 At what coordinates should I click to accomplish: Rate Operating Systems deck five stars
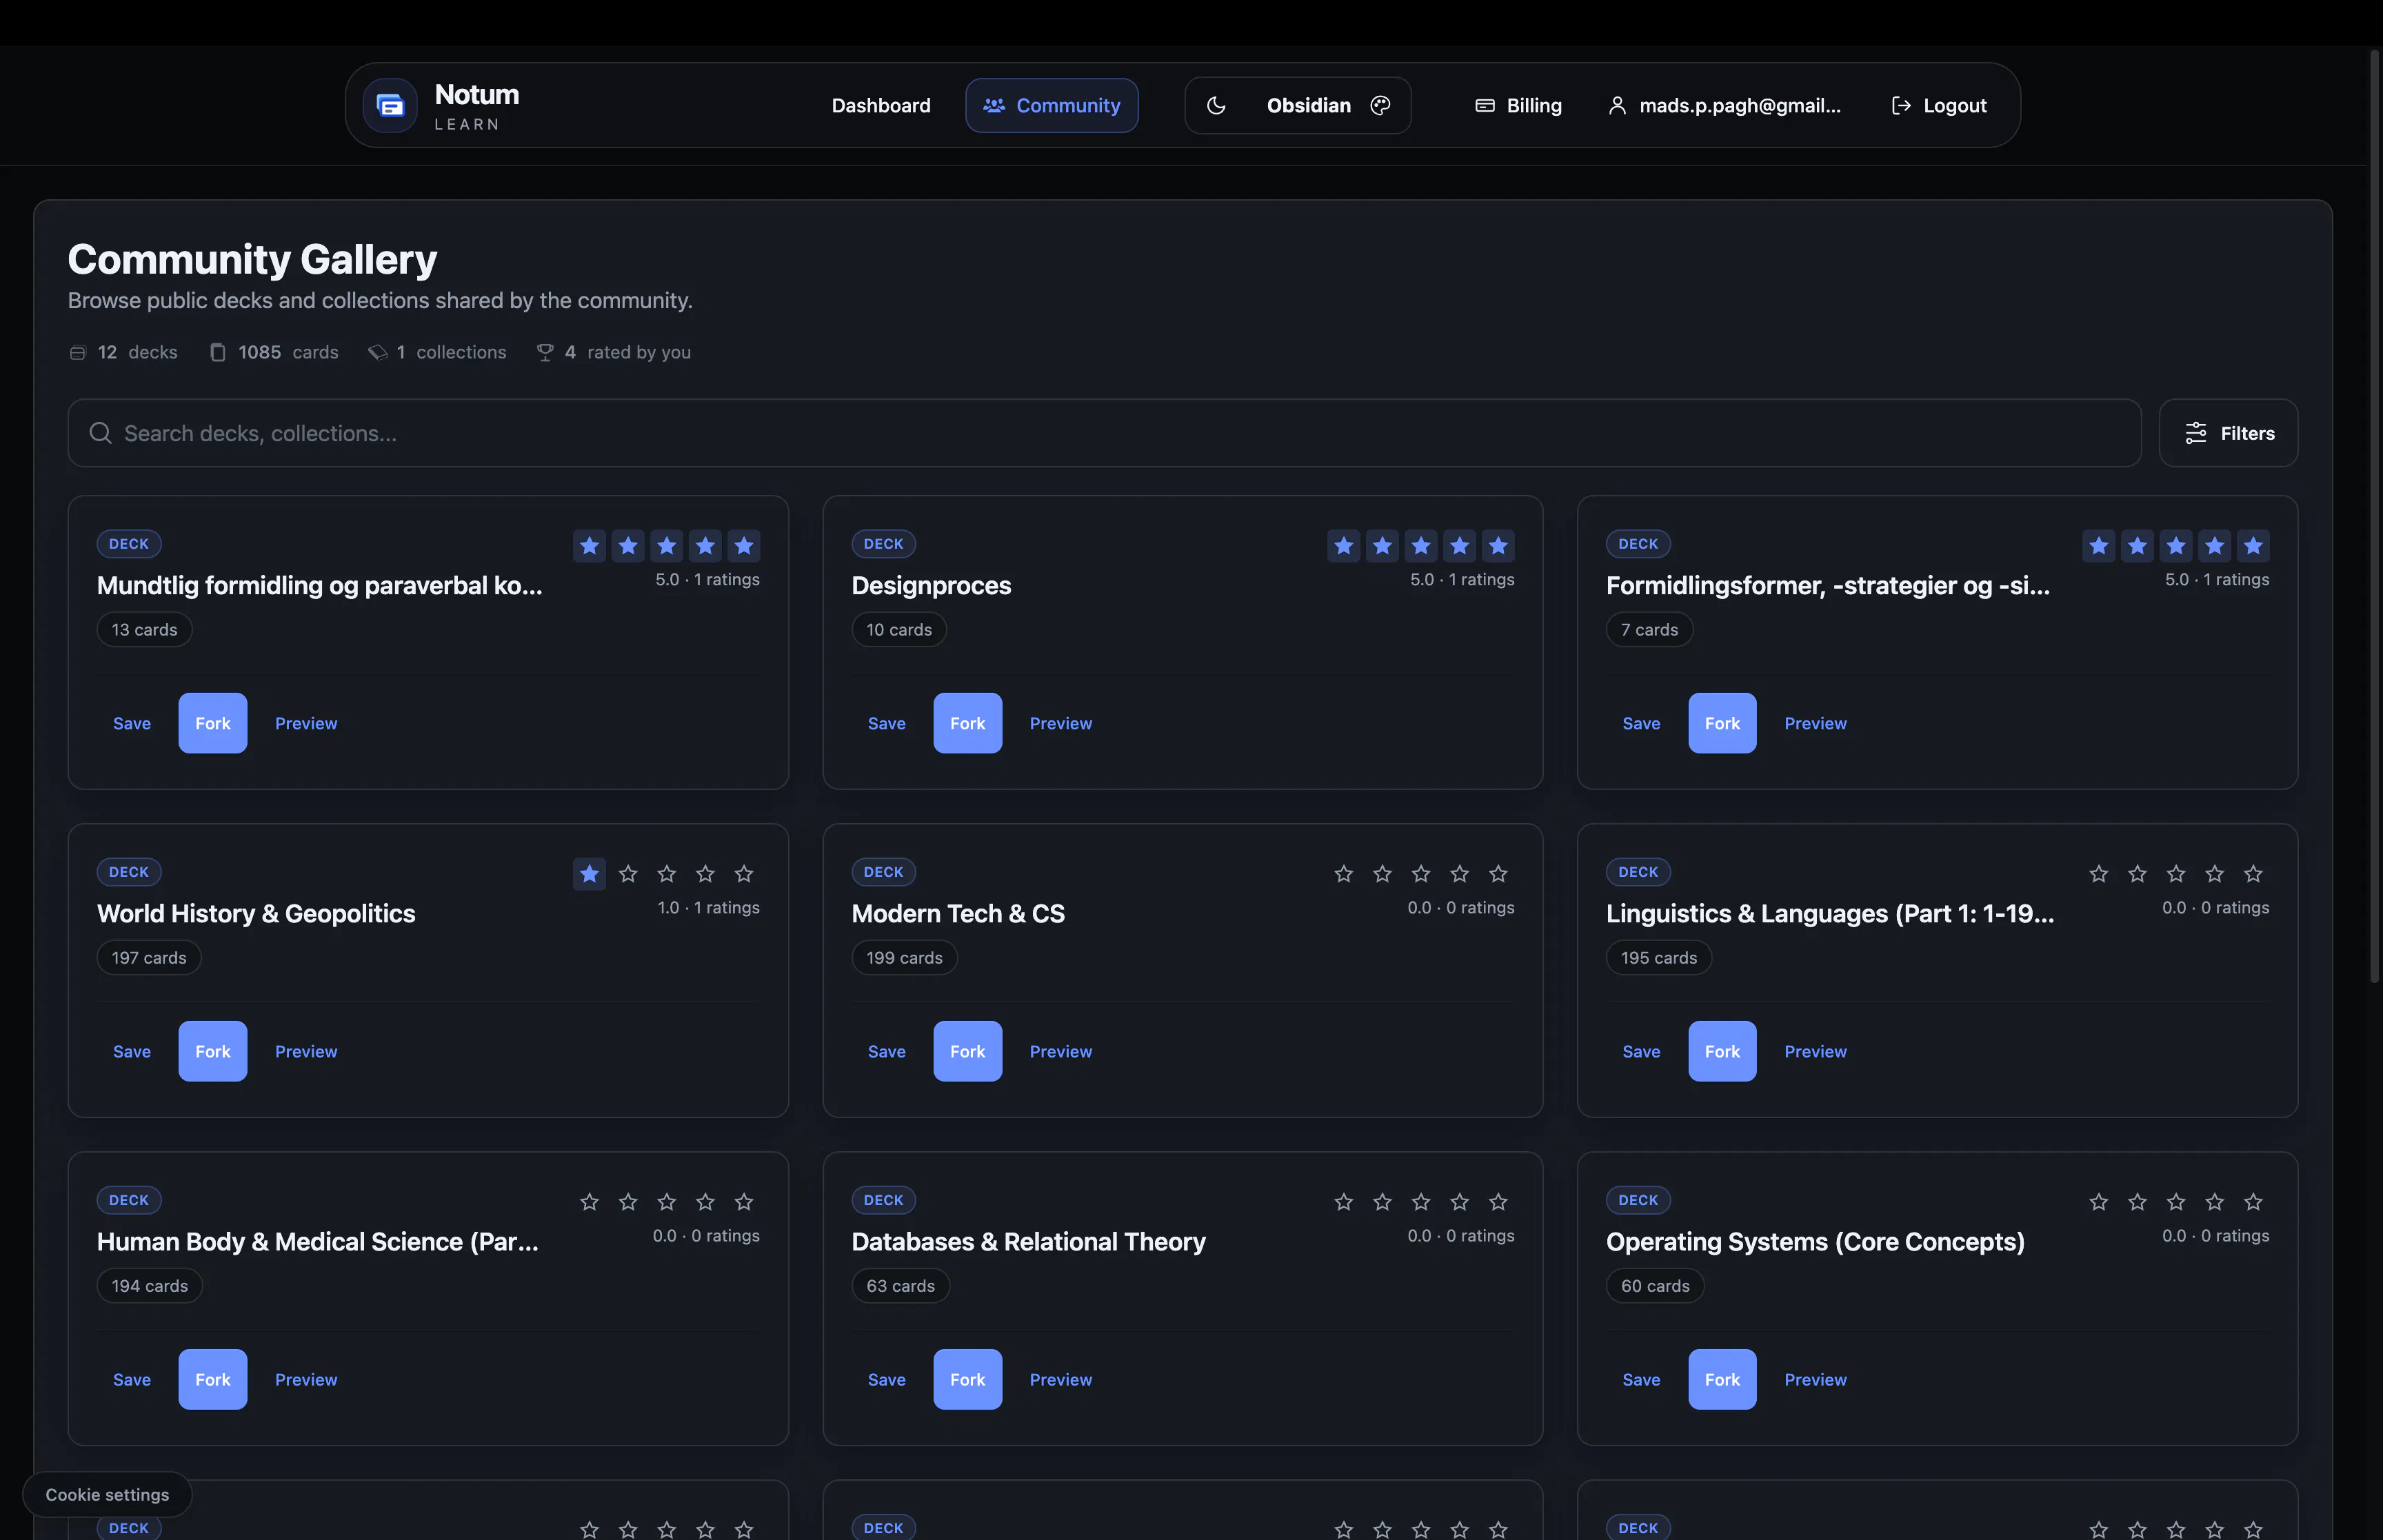click(2253, 1202)
